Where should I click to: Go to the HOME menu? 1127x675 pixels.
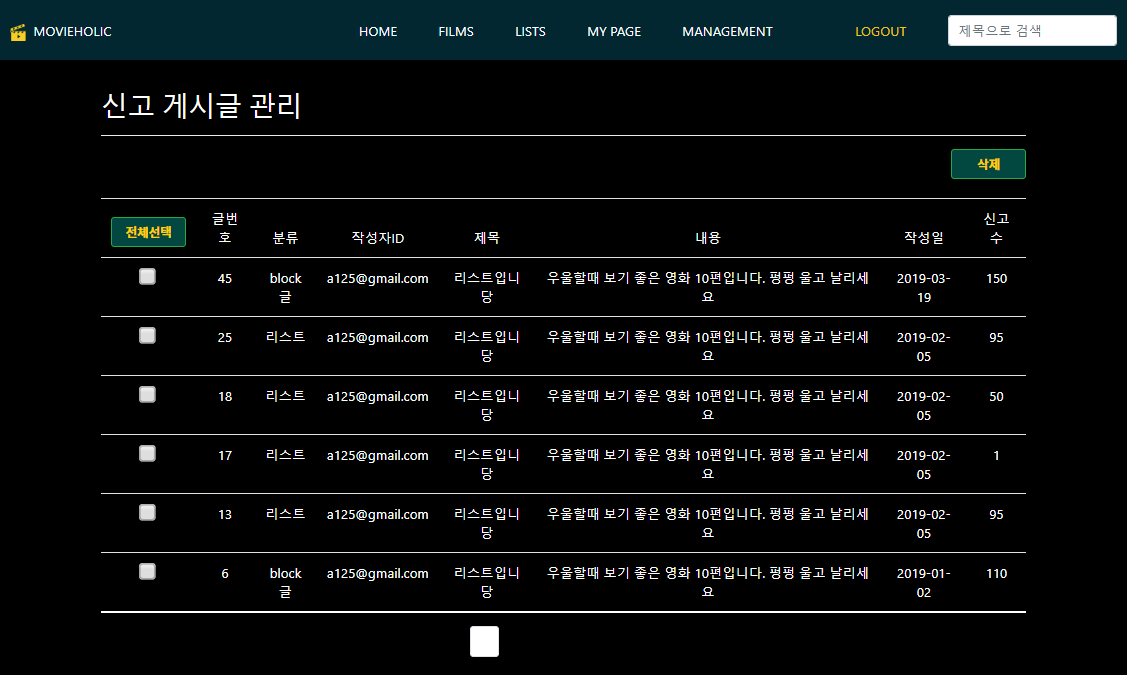378,32
